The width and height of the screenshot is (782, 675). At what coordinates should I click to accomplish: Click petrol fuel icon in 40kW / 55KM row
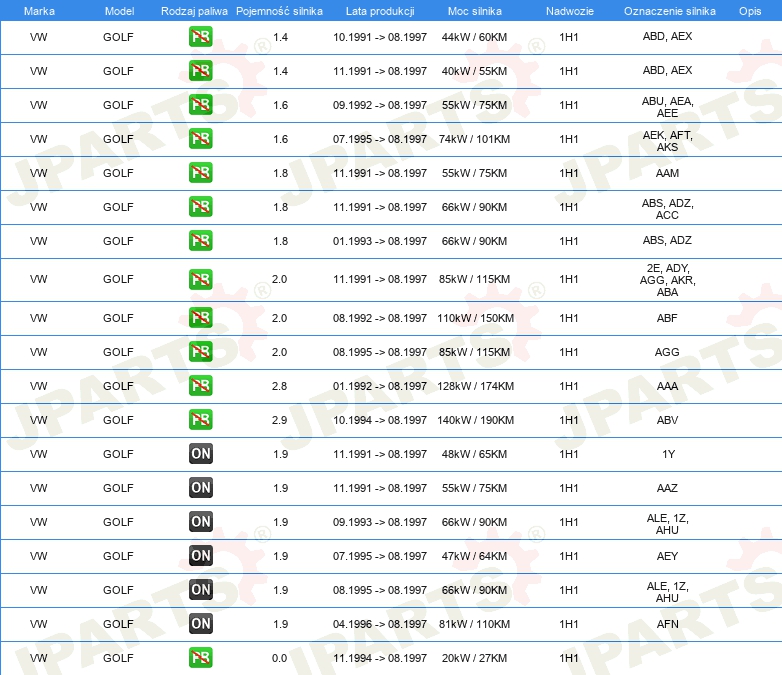[x=200, y=70]
